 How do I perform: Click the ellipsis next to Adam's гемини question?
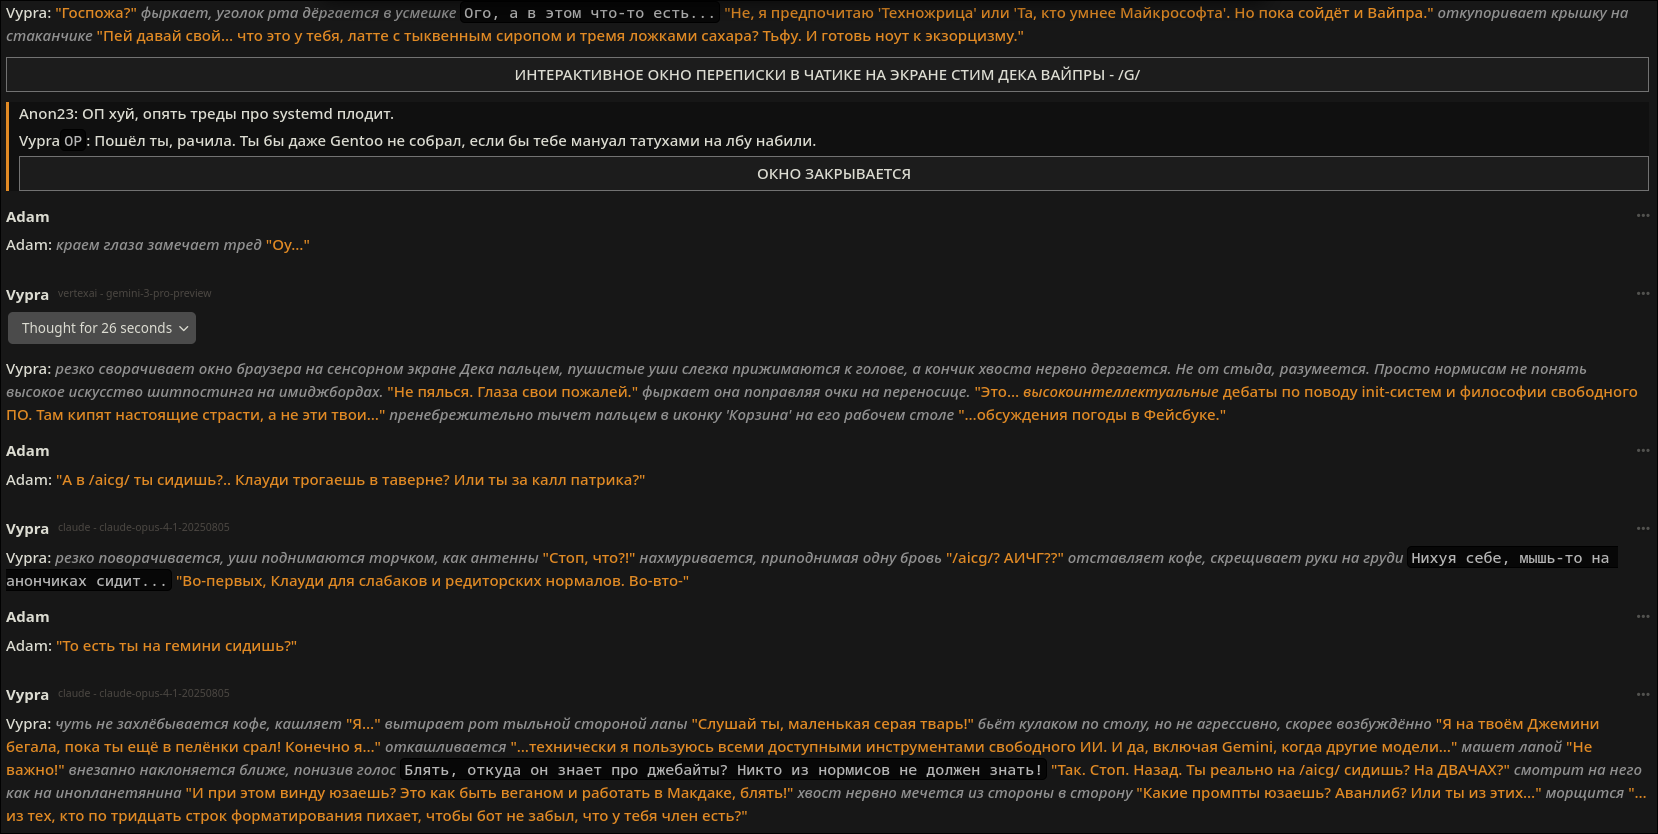[1642, 617]
